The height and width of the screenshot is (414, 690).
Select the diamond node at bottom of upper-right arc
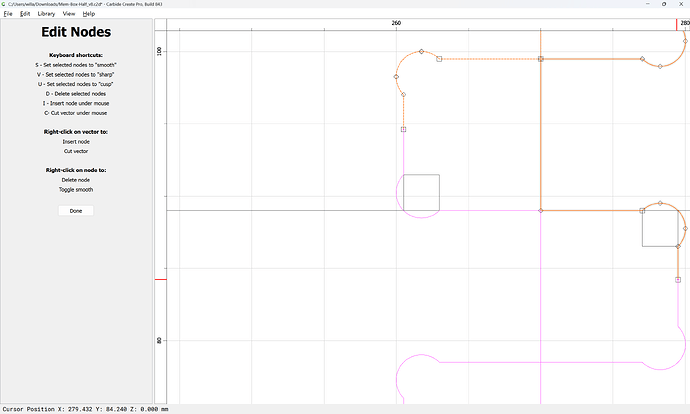click(660, 66)
